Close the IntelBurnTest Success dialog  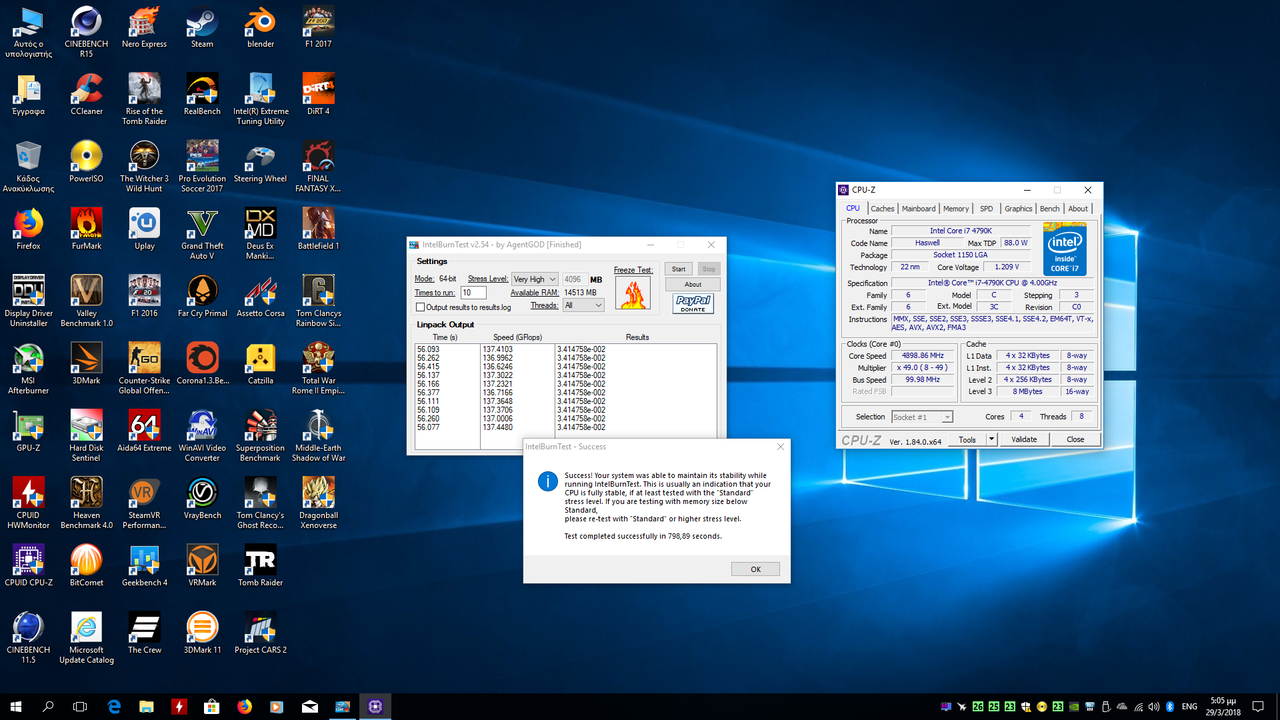pyautogui.click(x=780, y=447)
